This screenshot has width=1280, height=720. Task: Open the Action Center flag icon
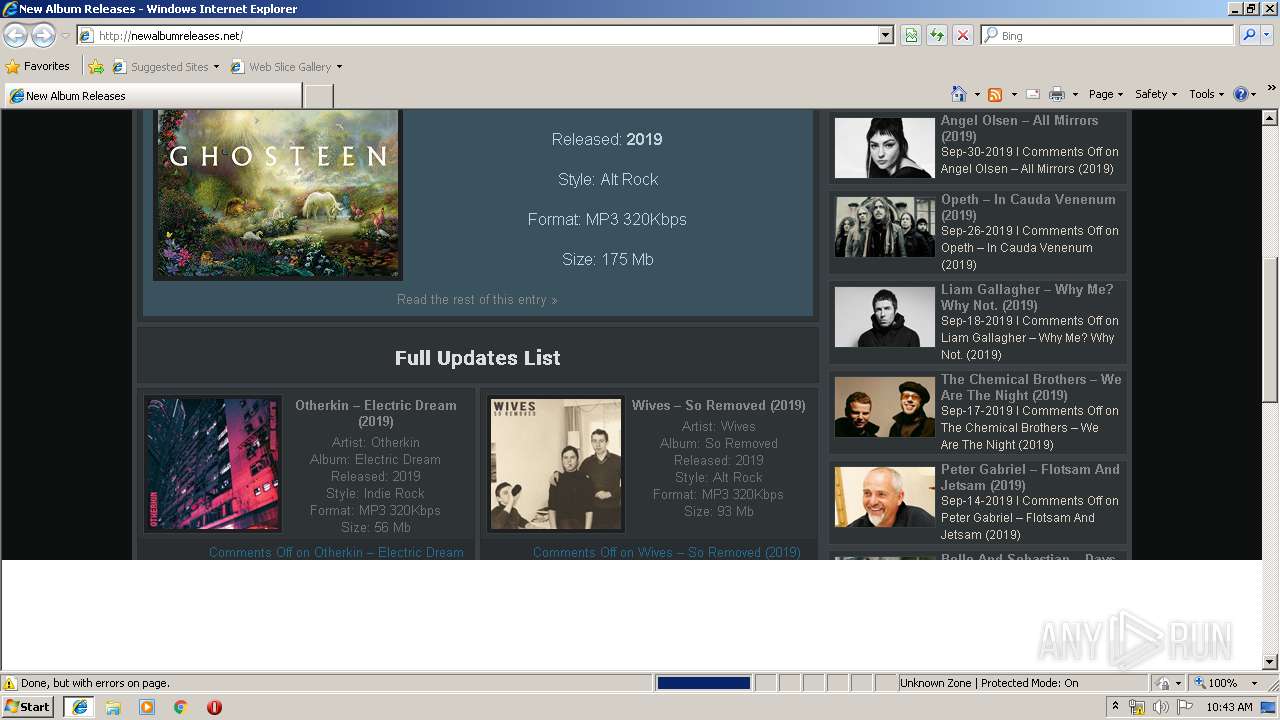[1185, 707]
